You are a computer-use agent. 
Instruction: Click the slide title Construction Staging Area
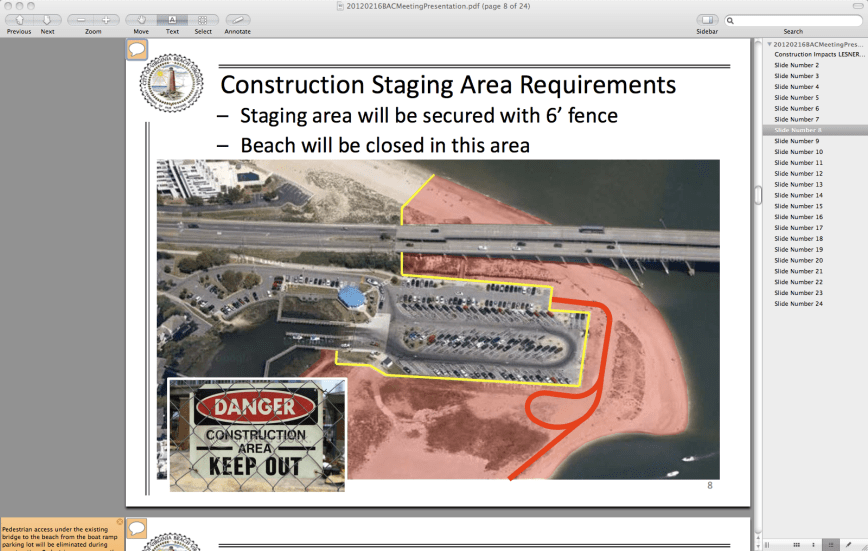point(448,85)
